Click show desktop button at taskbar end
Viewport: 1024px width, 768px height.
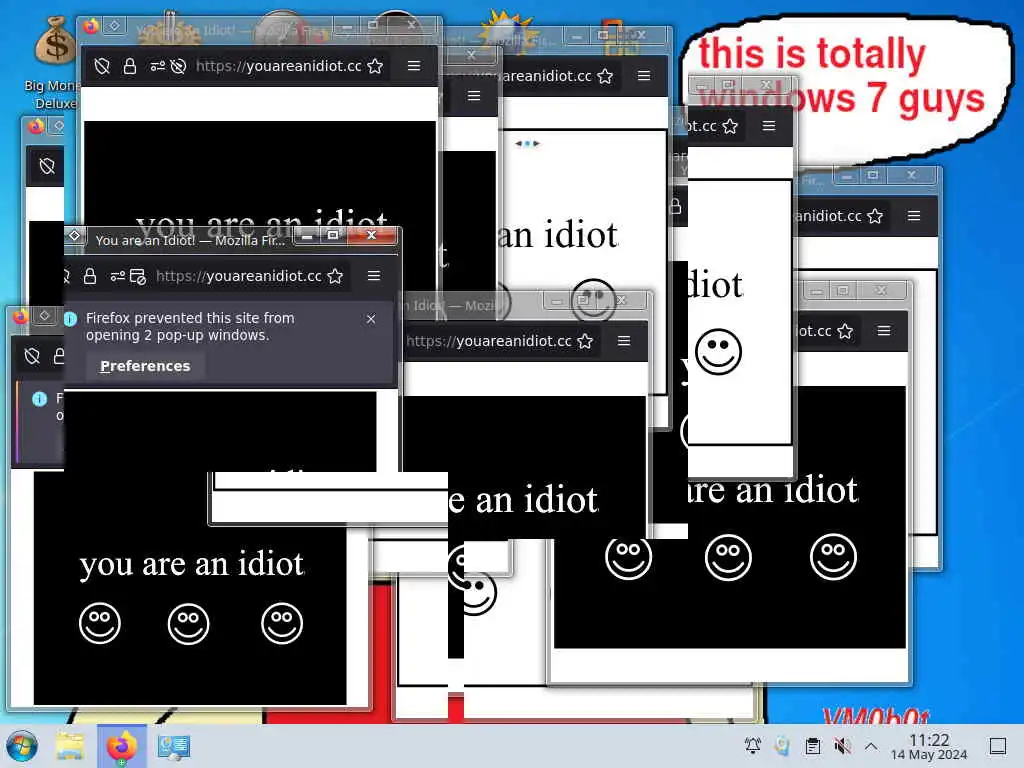tap(998, 746)
